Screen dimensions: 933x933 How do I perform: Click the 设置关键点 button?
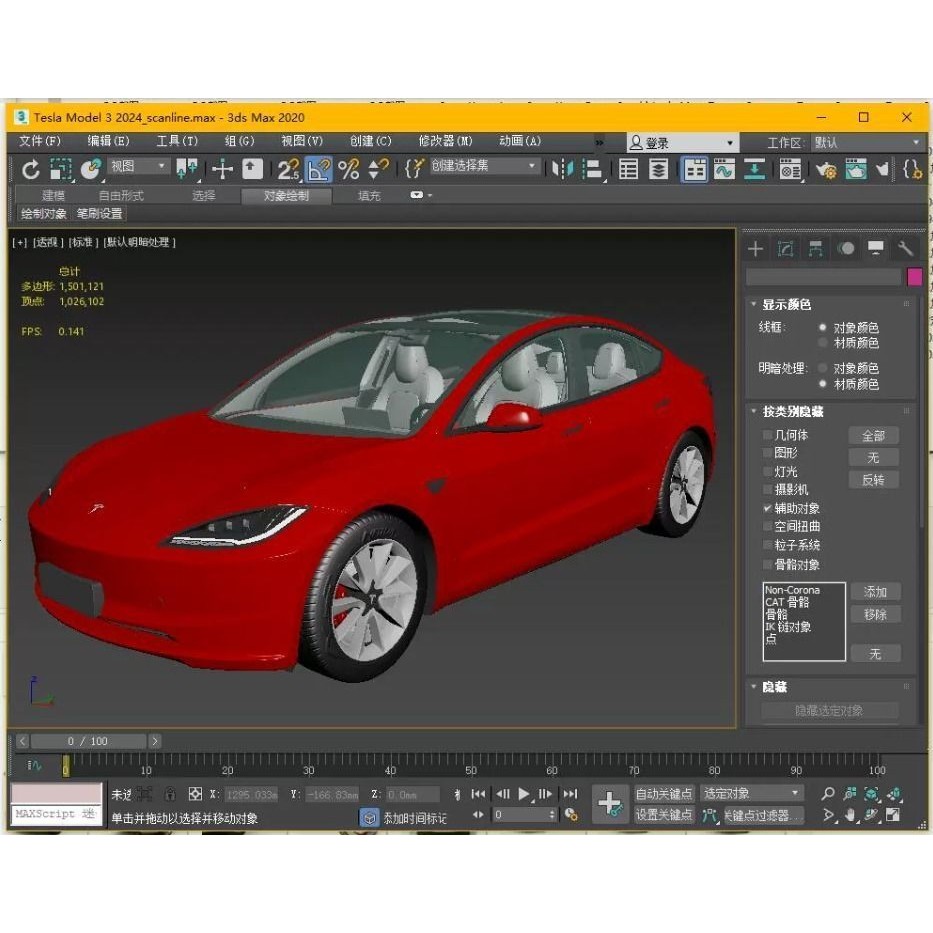(663, 814)
